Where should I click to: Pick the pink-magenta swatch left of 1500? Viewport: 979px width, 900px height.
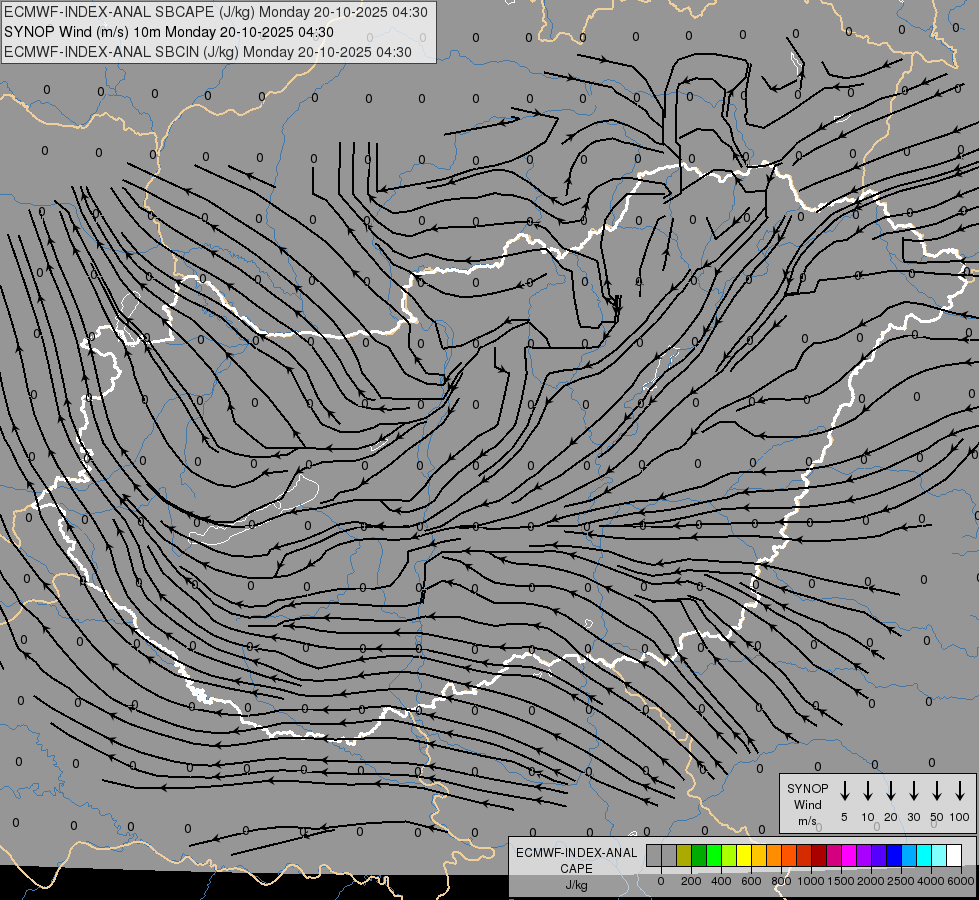(x=834, y=856)
